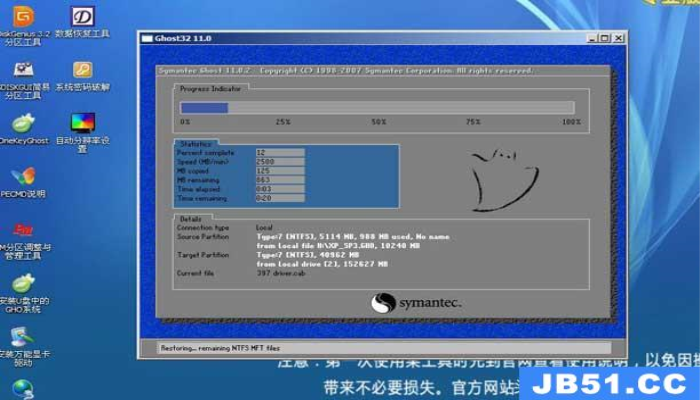Click the 'Source Partition' label
The image size is (700, 400).
[203, 237]
